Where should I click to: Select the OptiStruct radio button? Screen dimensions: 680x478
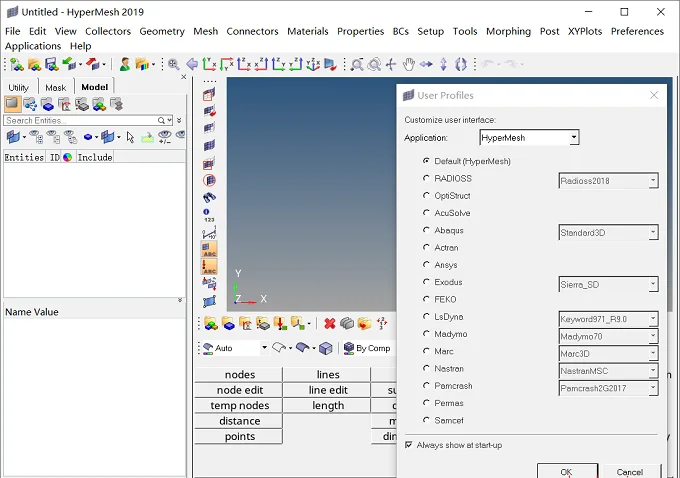426,196
